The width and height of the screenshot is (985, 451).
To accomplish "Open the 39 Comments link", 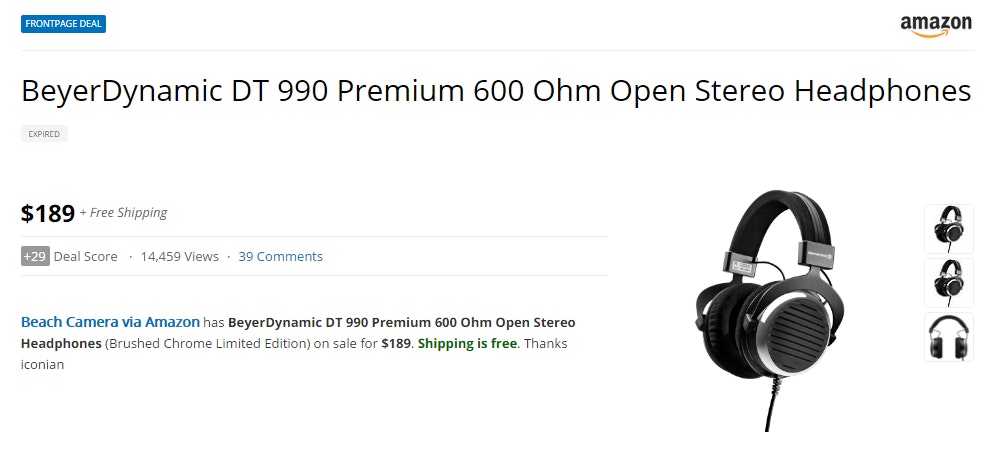I will pyautogui.click(x=280, y=256).
